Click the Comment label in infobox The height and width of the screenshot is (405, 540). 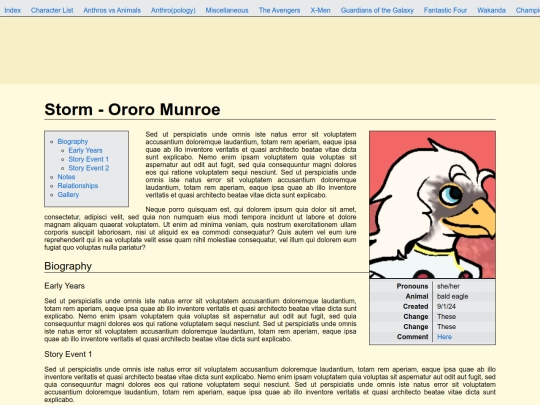point(412,337)
